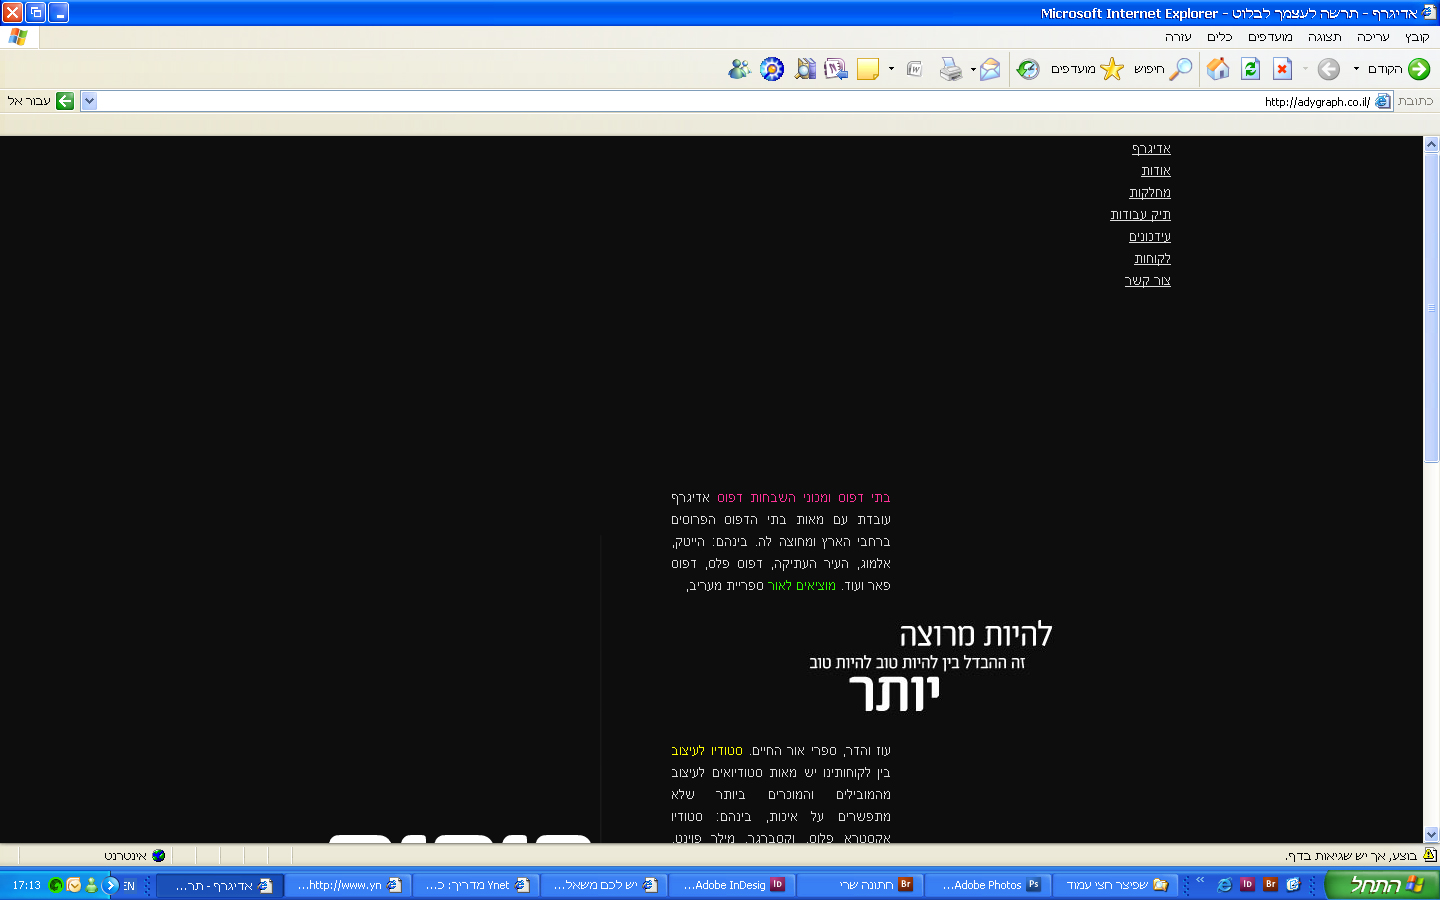Open the View (תצוגה) menu

pyautogui.click(x=1325, y=37)
